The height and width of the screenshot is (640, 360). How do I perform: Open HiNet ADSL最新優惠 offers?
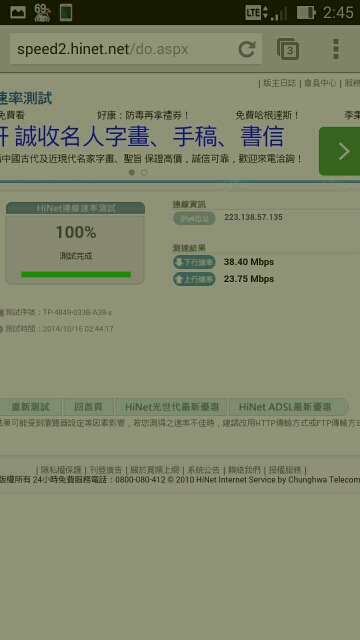289,407
